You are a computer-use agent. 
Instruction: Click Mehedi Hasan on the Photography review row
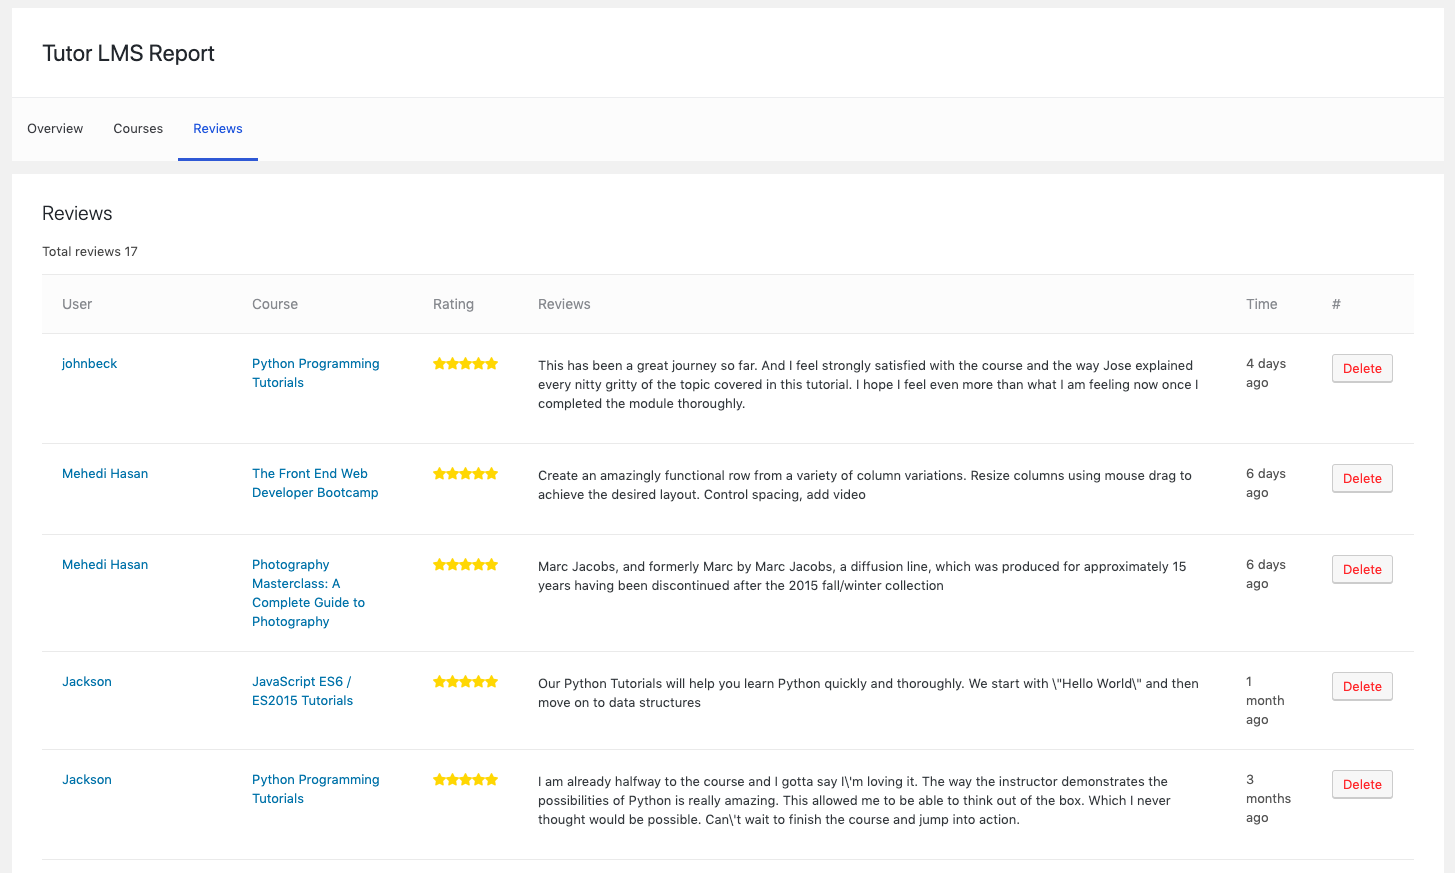105,565
